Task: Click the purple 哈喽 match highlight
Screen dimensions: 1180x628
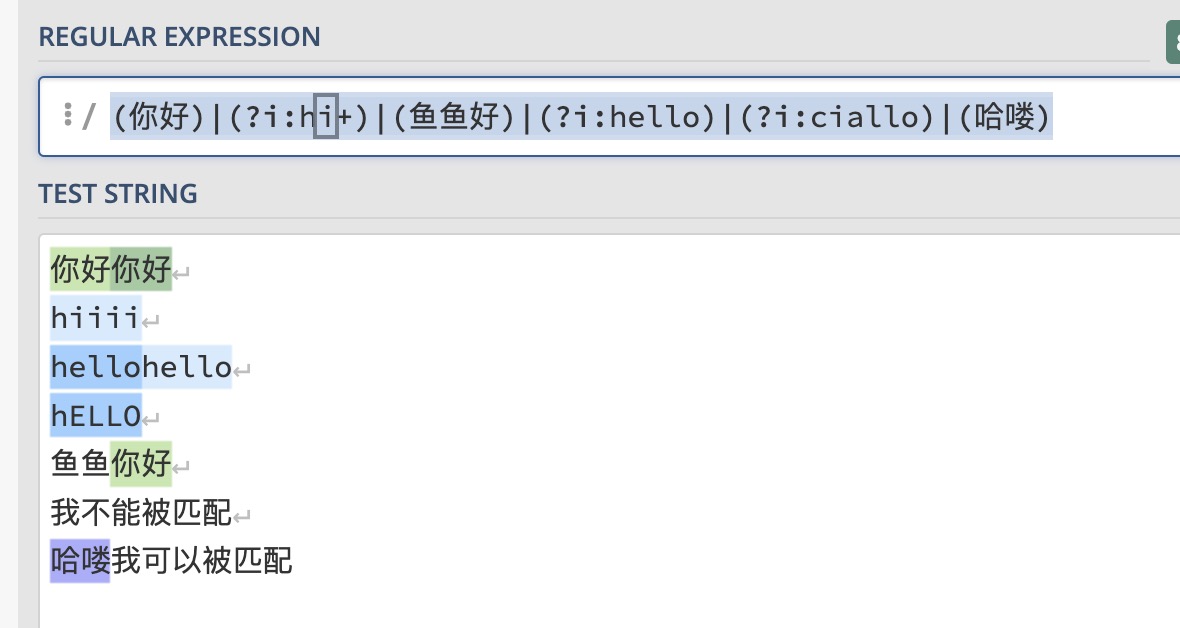Action: [x=80, y=561]
